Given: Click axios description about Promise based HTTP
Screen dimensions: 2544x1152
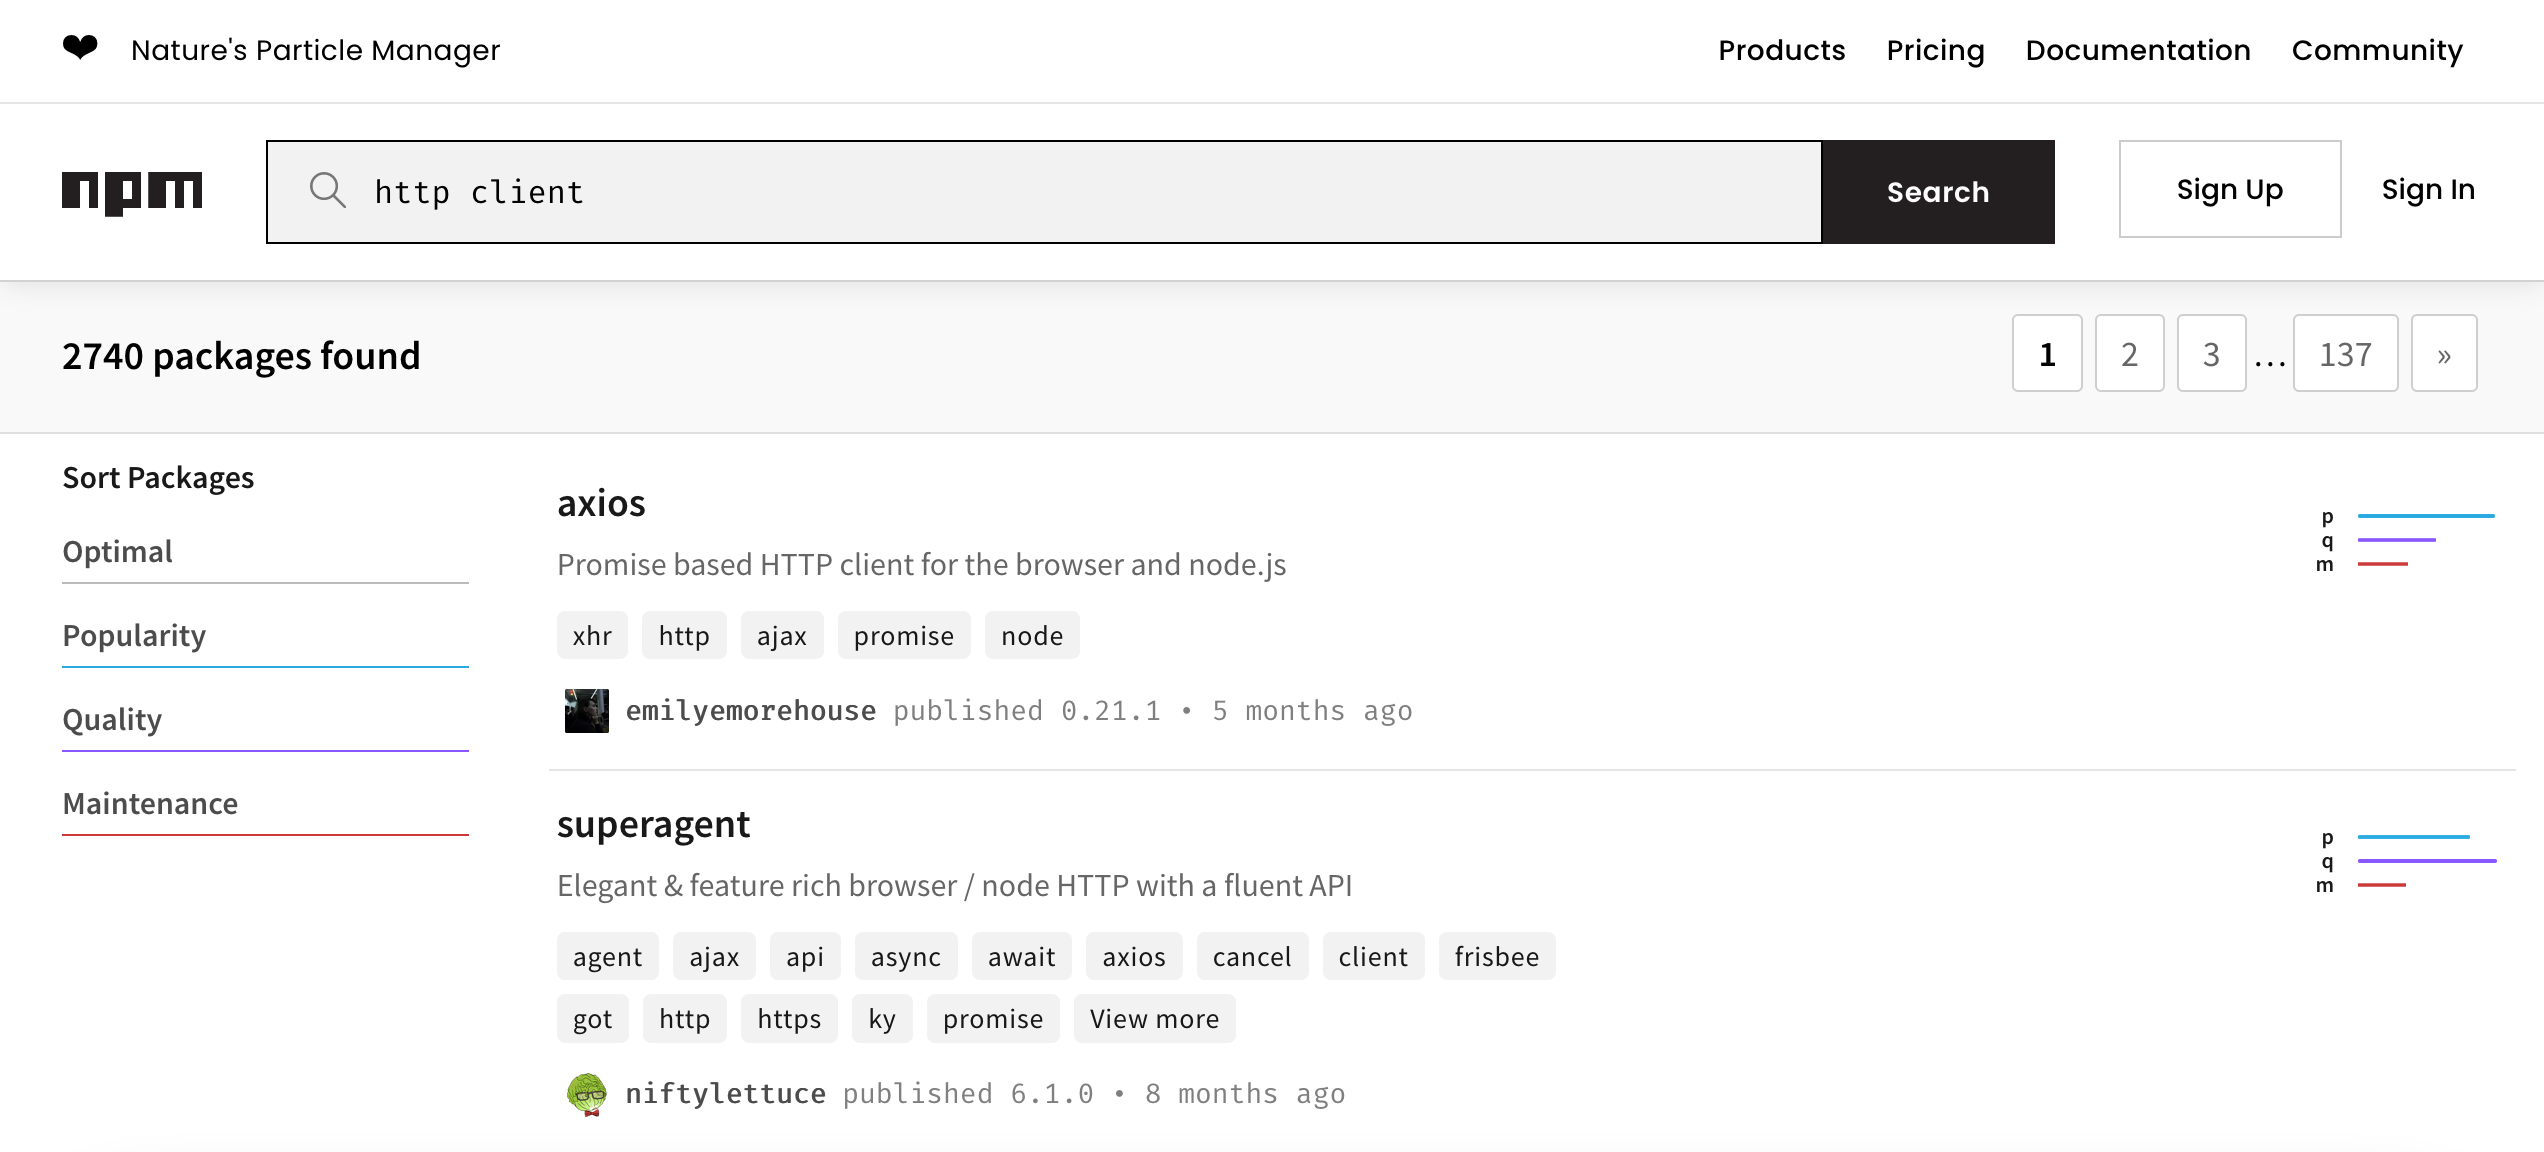Looking at the screenshot, I should coord(921,565).
